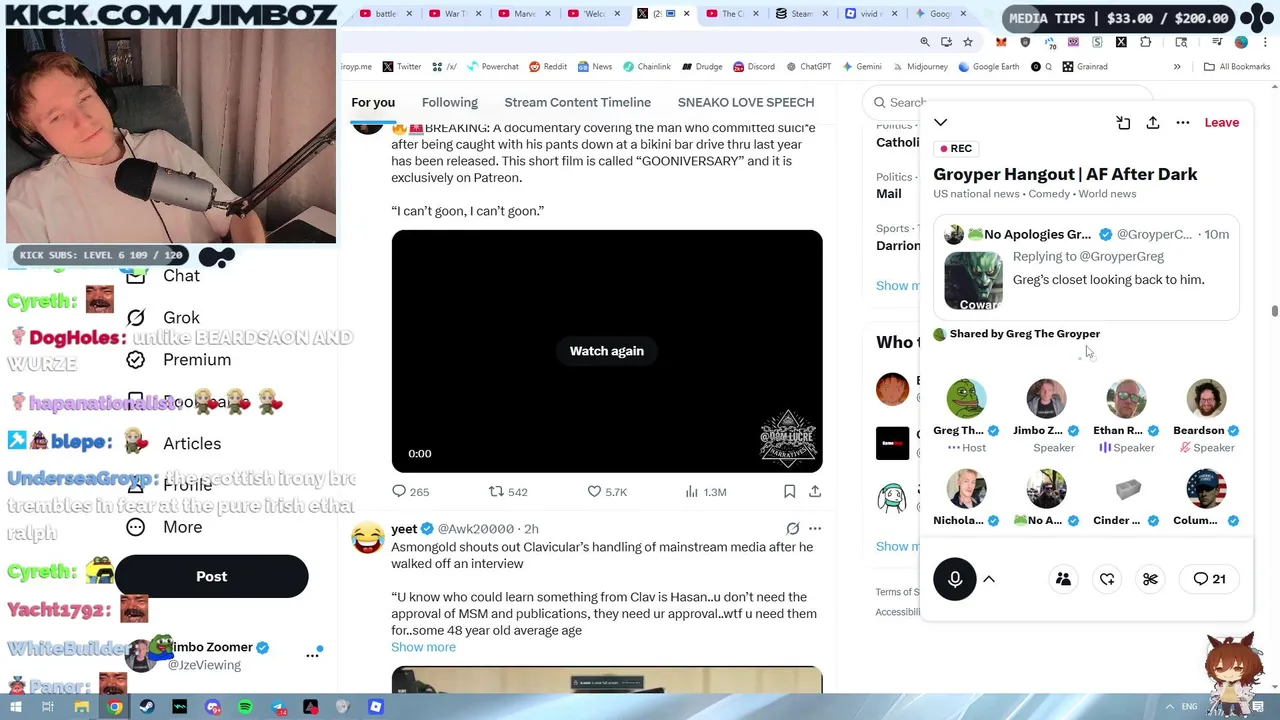The width and height of the screenshot is (1280, 720).
Task: Switch to the Following timeline tab
Action: tap(449, 102)
